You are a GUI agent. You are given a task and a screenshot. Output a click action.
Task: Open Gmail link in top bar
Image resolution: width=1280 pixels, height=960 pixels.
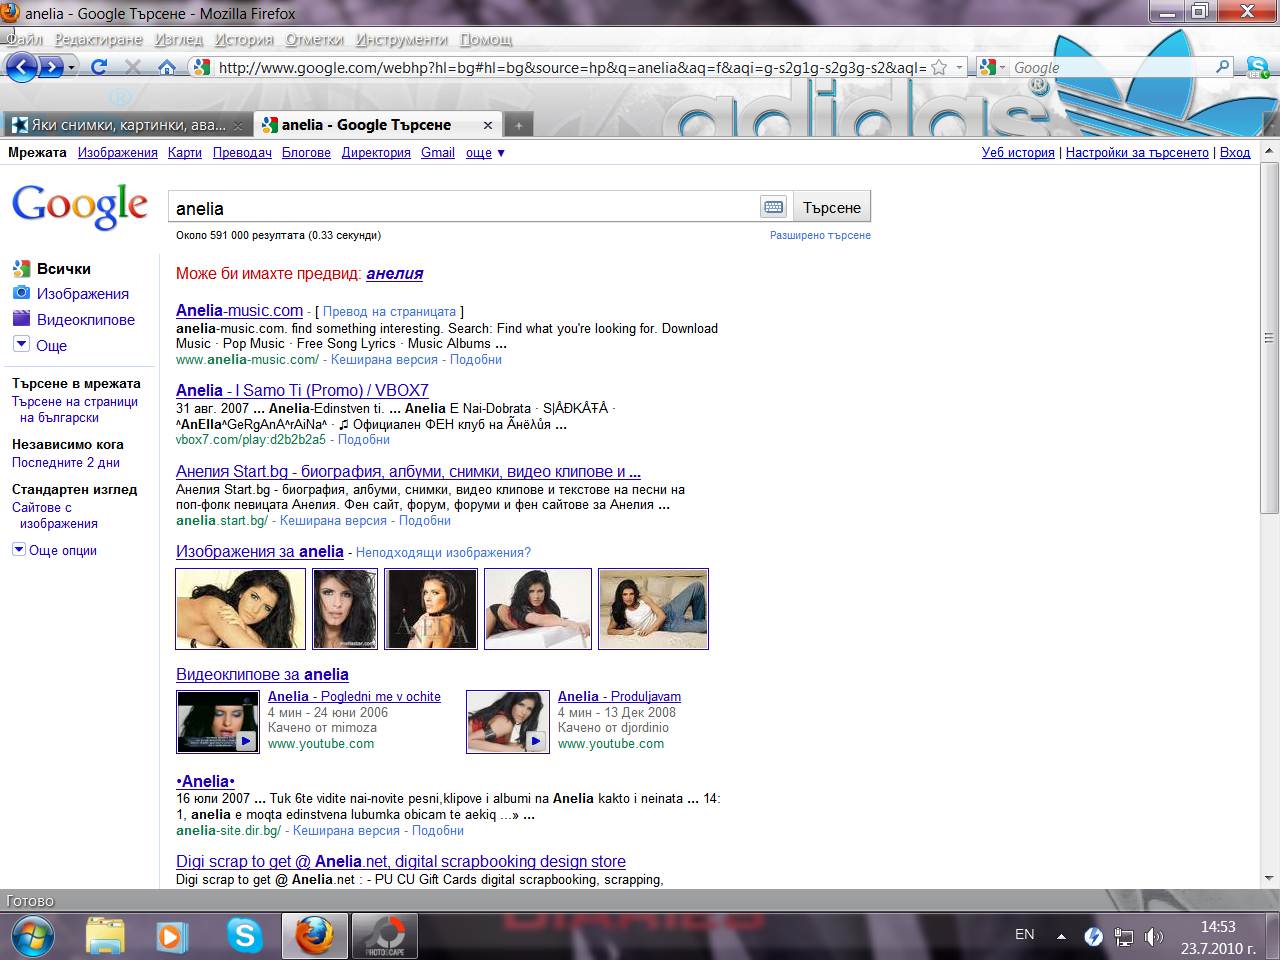(x=438, y=152)
